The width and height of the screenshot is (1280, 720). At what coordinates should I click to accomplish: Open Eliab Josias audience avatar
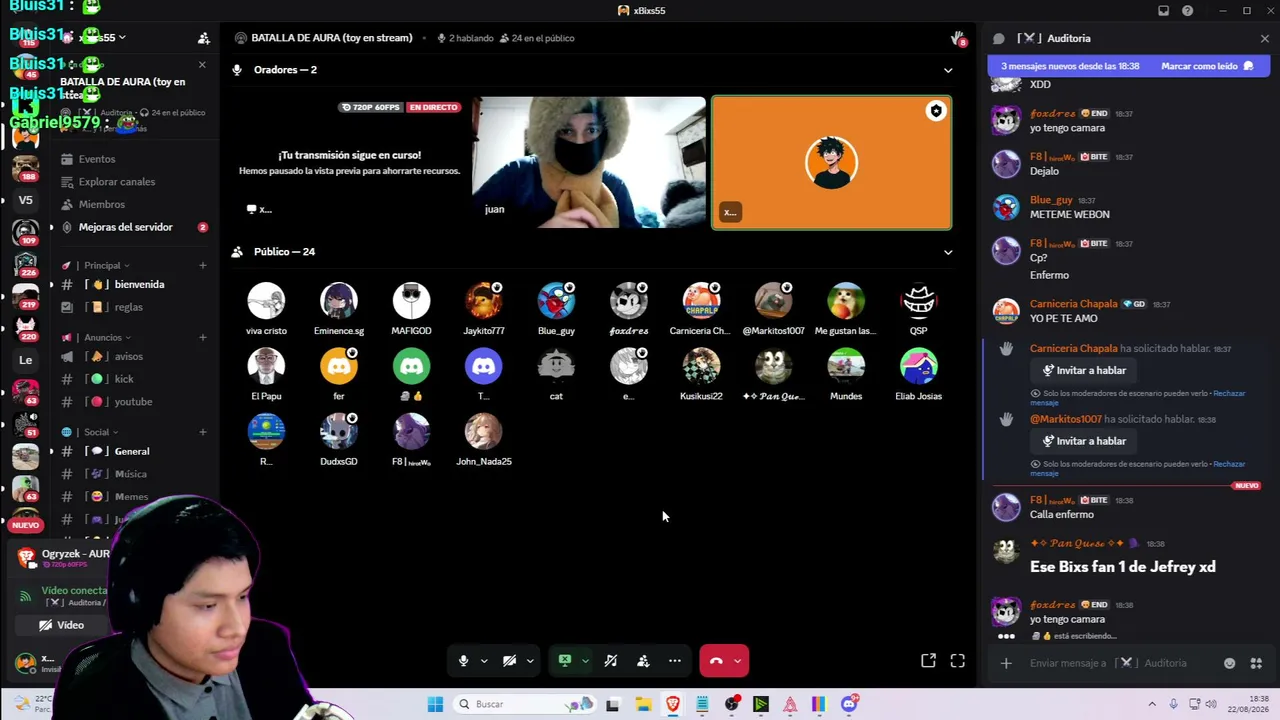pos(918,367)
